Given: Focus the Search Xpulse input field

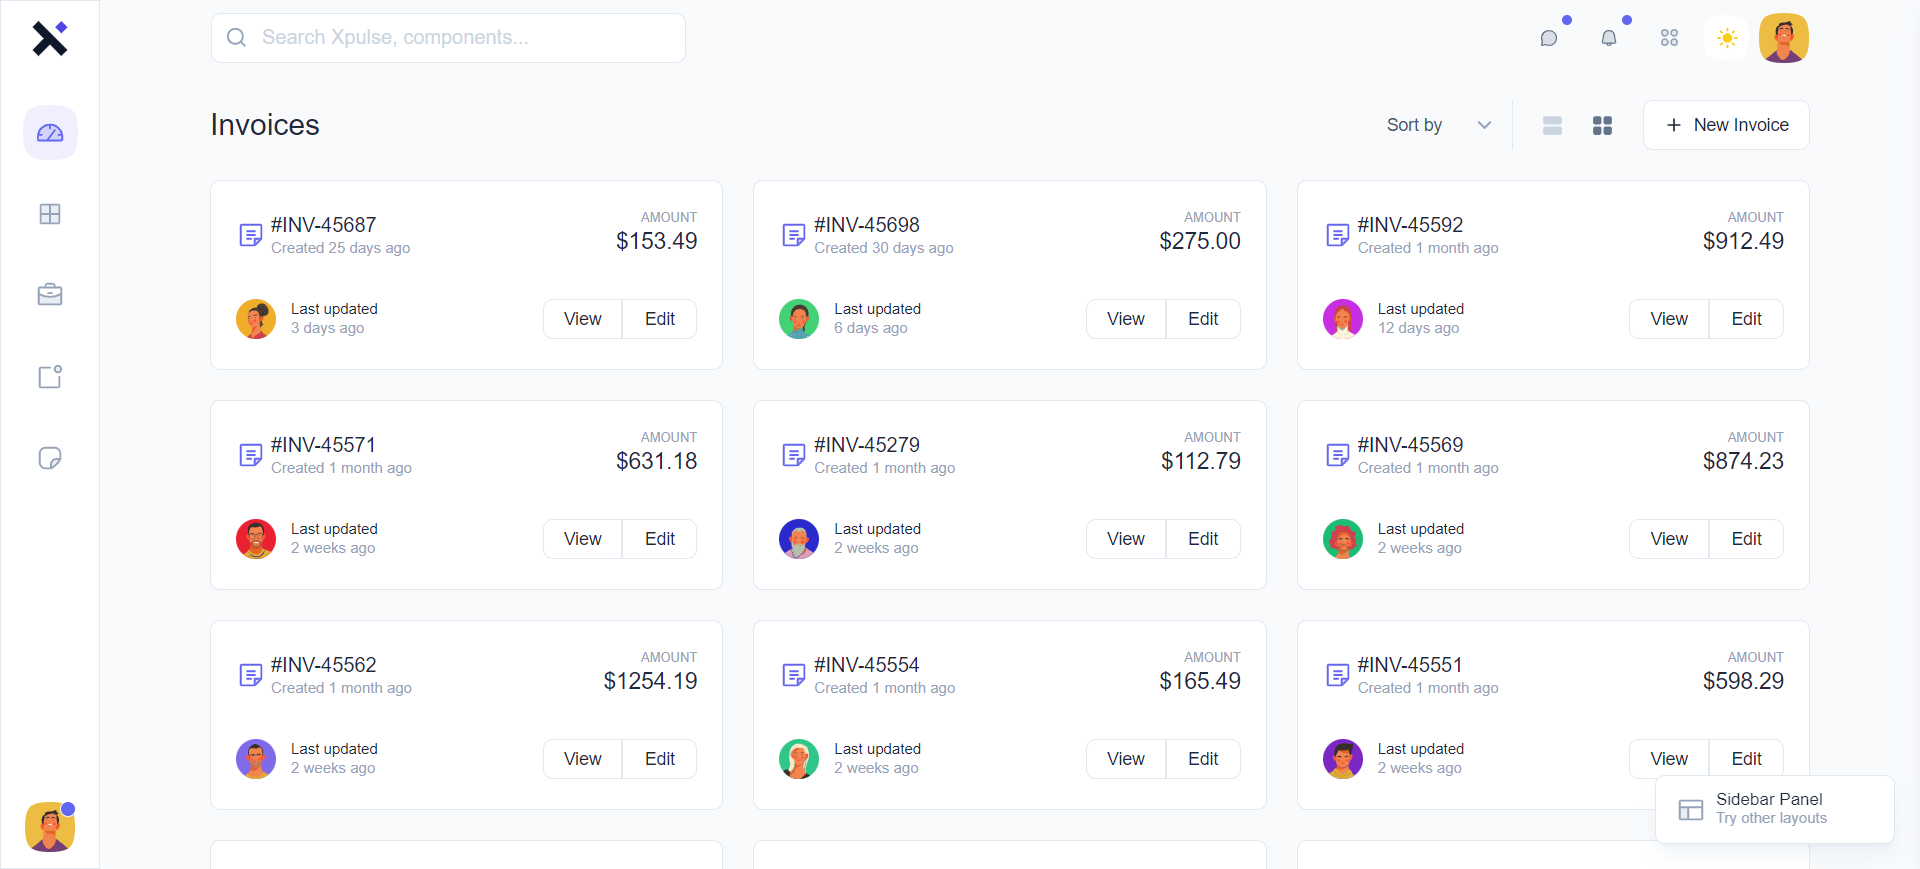Looking at the screenshot, I should click(x=448, y=38).
